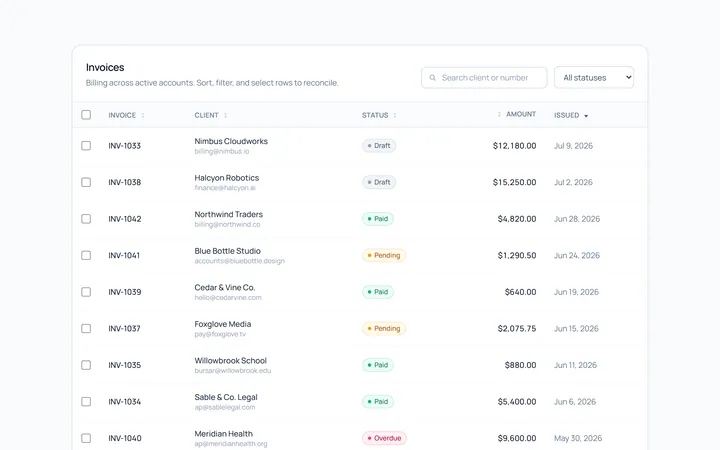
Task: Click the Overdue status badge for Meridian Health
Action: (384, 438)
